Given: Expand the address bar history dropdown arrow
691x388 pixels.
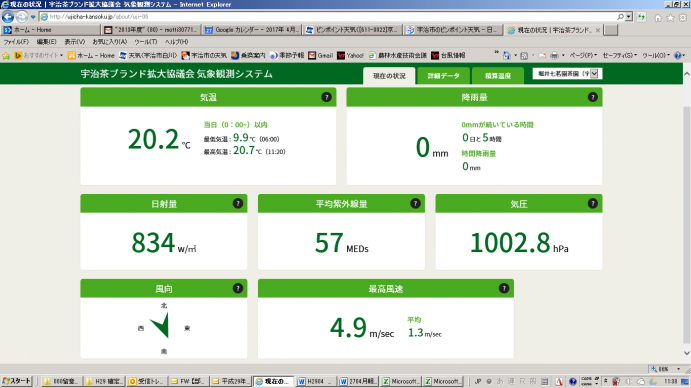Looking at the screenshot, I should pyautogui.click(x=629, y=17).
